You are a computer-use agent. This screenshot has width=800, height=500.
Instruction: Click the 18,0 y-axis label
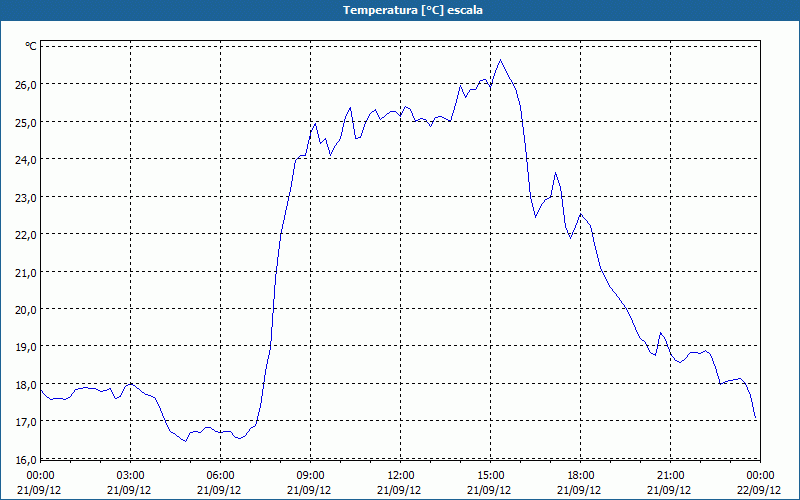click(26, 385)
